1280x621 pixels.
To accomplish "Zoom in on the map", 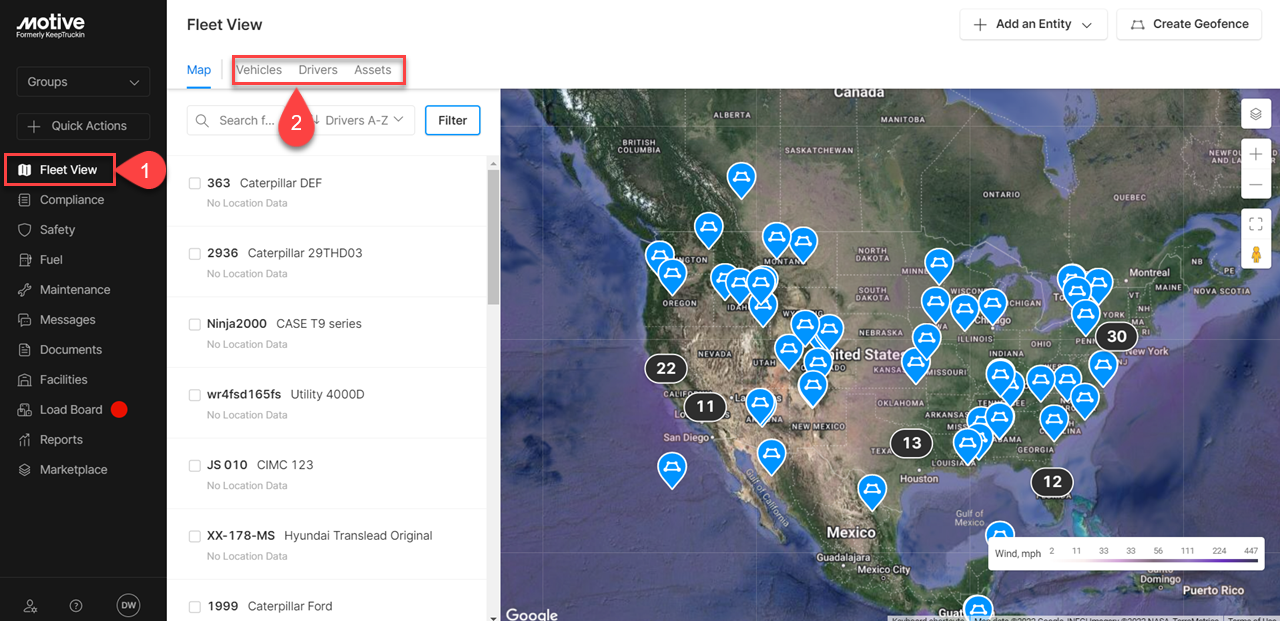I will (x=1256, y=155).
